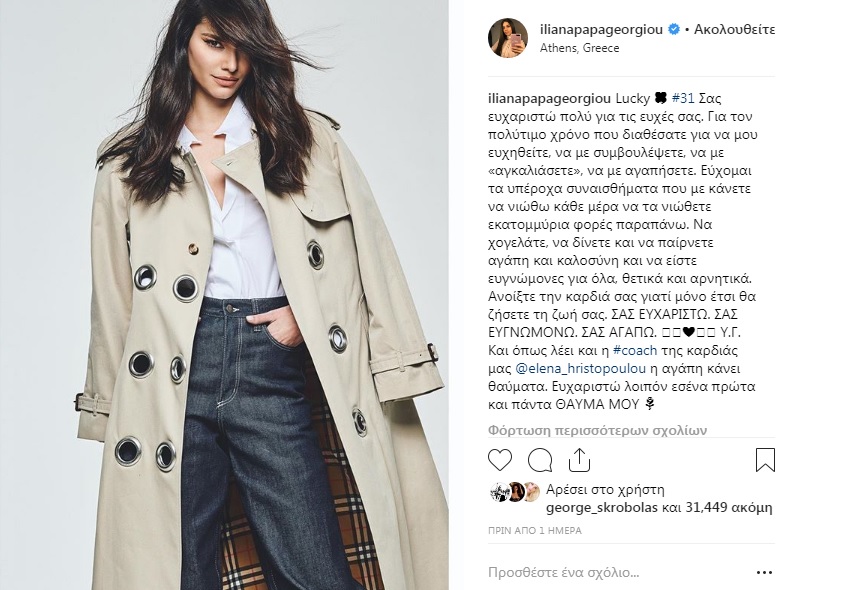The width and height of the screenshot is (862, 590).
Task: Open ilianapapageorgiou username in header
Action: point(601,29)
